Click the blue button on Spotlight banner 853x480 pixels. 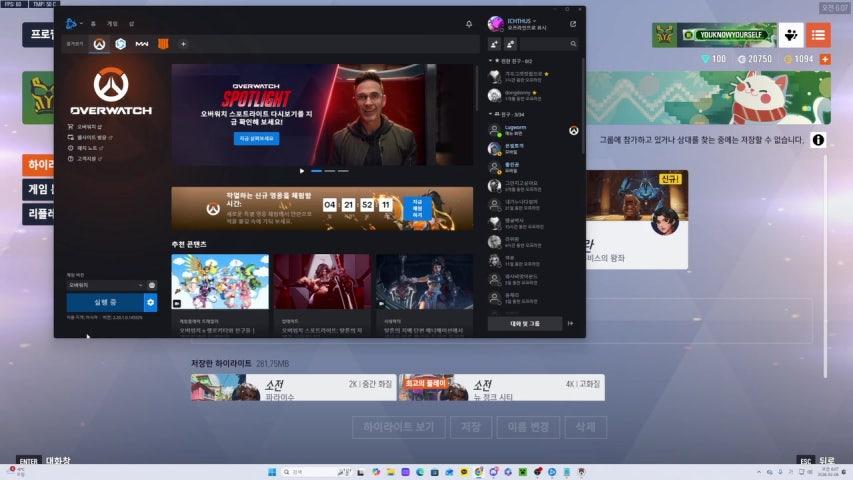257,139
